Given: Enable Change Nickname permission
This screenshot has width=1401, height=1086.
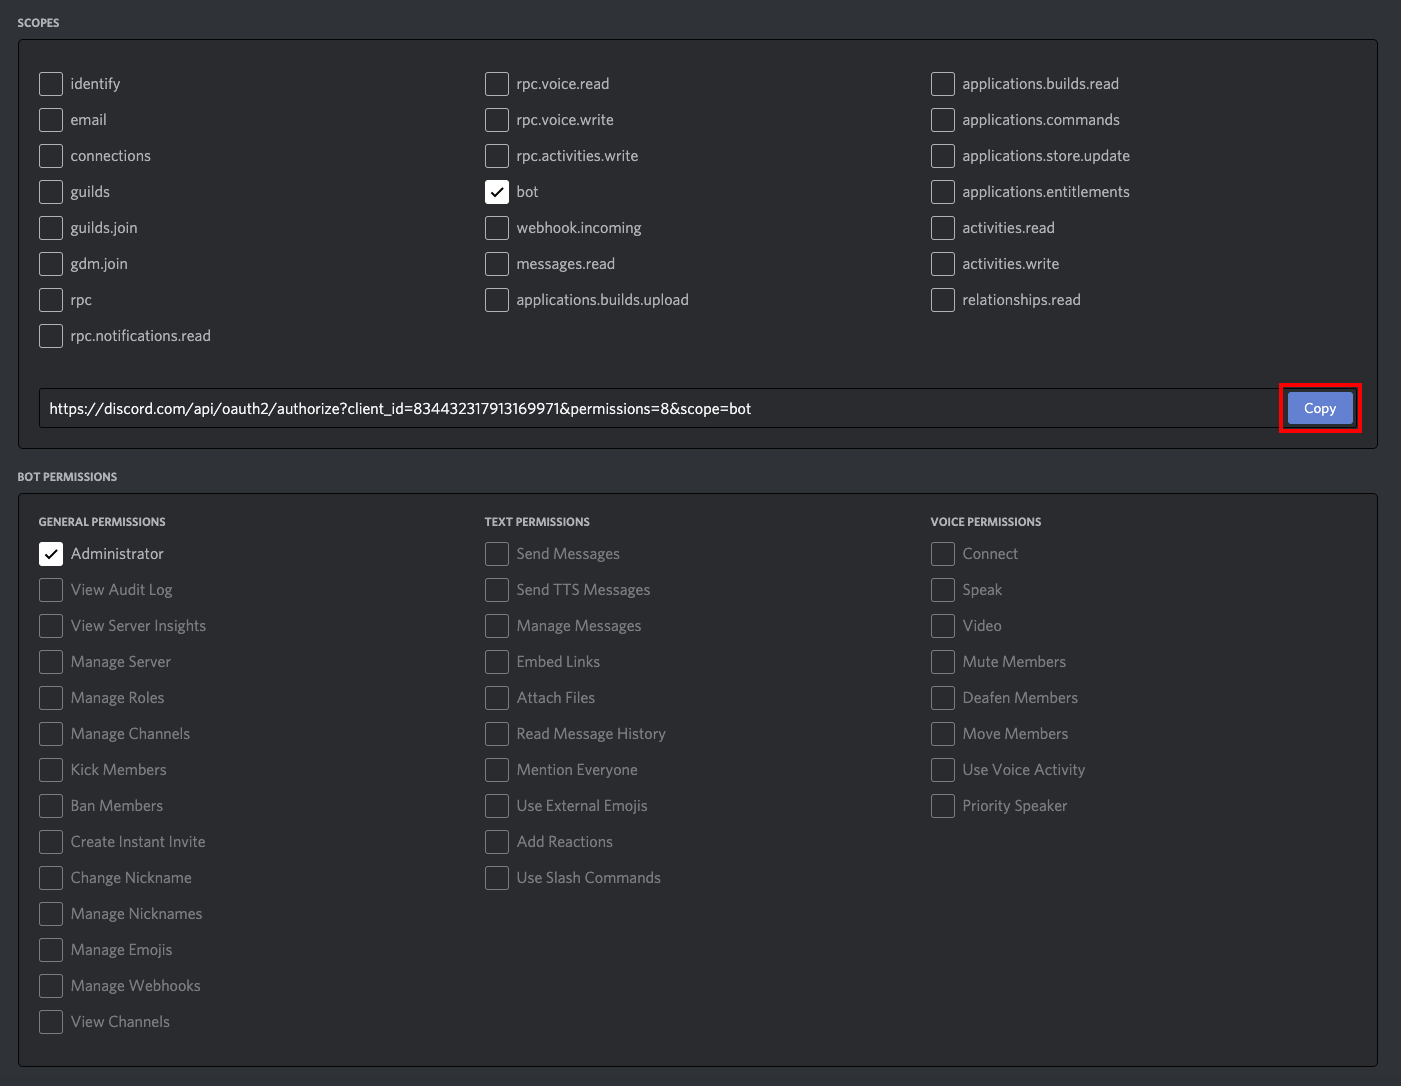Looking at the screenshot, I should (51, 878).
